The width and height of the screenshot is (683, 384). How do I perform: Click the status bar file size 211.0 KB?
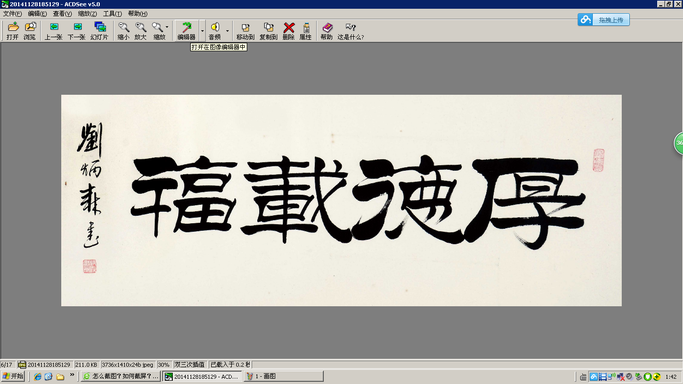[x=86, y=364]
